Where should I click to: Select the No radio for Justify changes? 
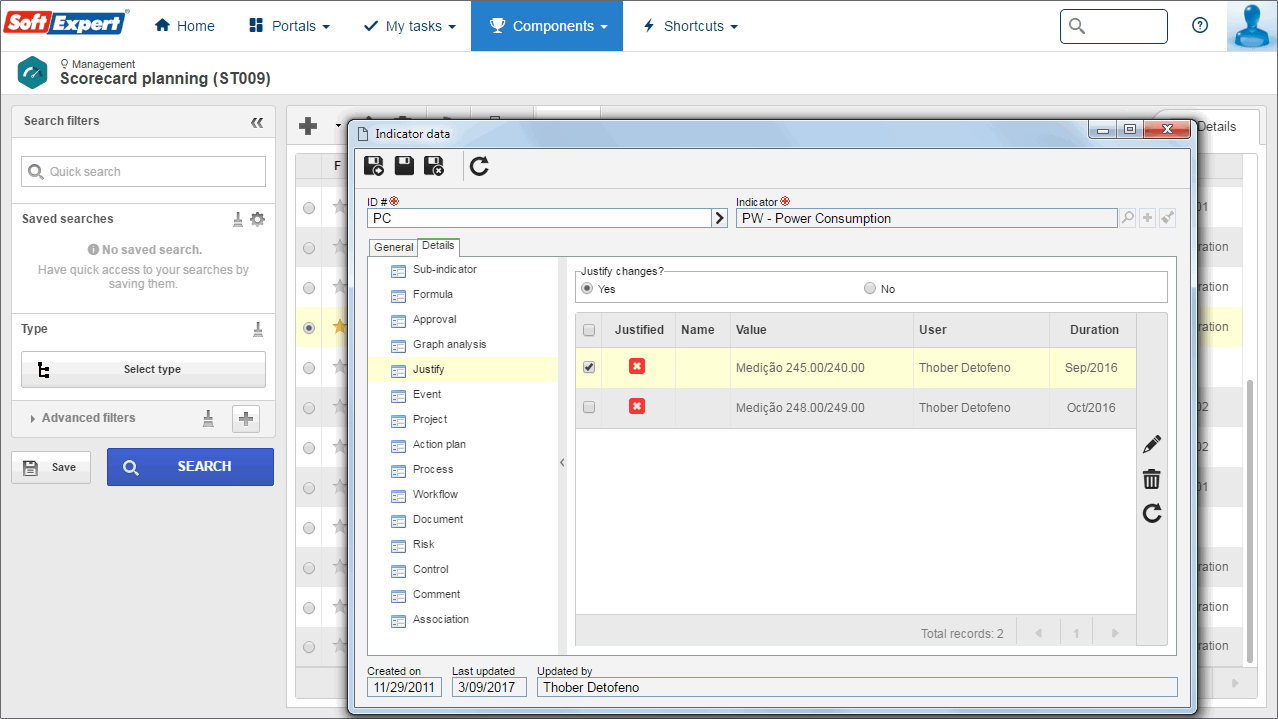tap(870, 289)
